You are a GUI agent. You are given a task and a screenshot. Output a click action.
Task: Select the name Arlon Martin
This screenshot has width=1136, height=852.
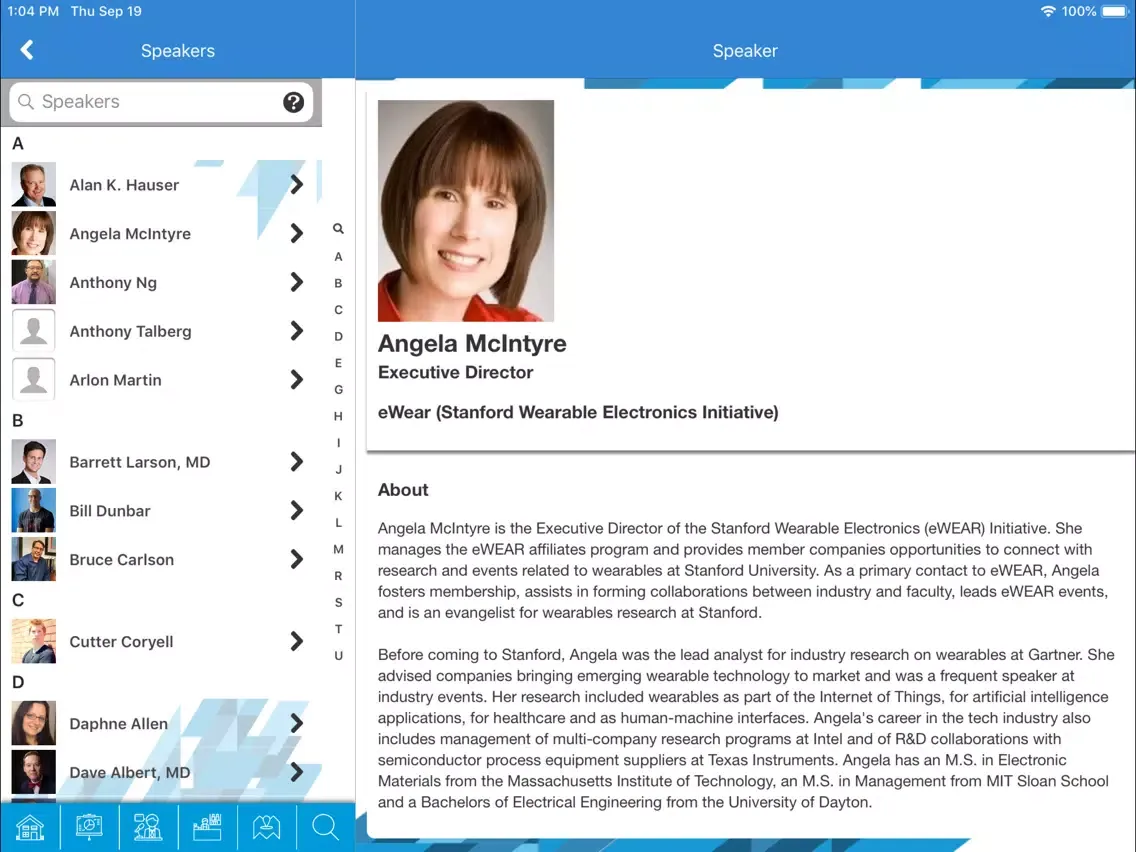point(115,380)
